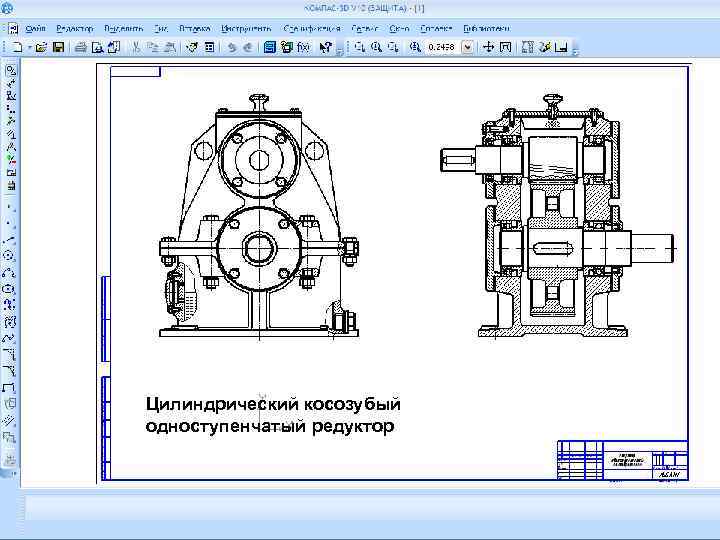Click the Redo arrow
This screenshot has height=540, width=720.
point(248,47)
